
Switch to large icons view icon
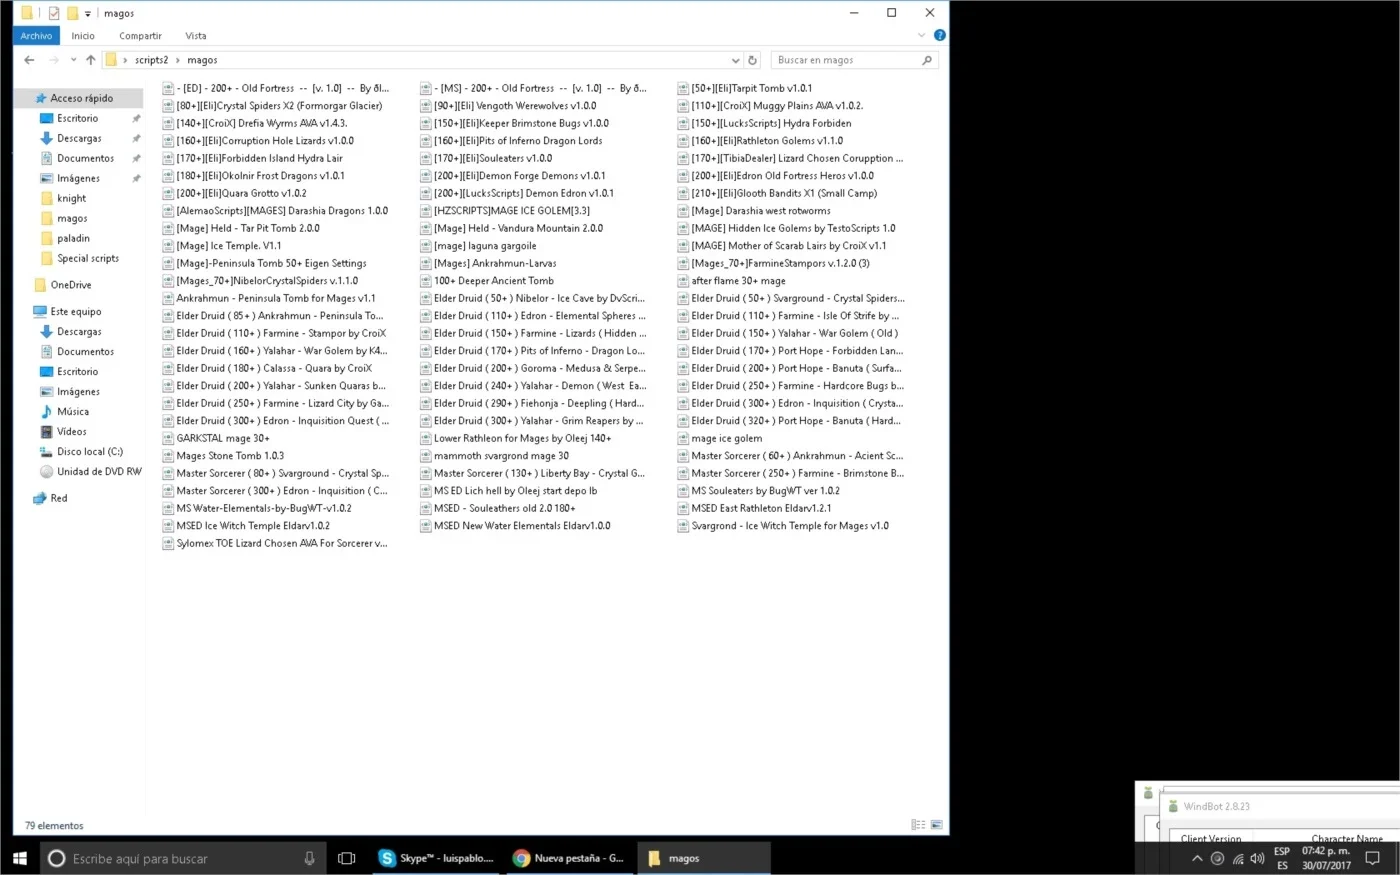click(x=937, y=825)
